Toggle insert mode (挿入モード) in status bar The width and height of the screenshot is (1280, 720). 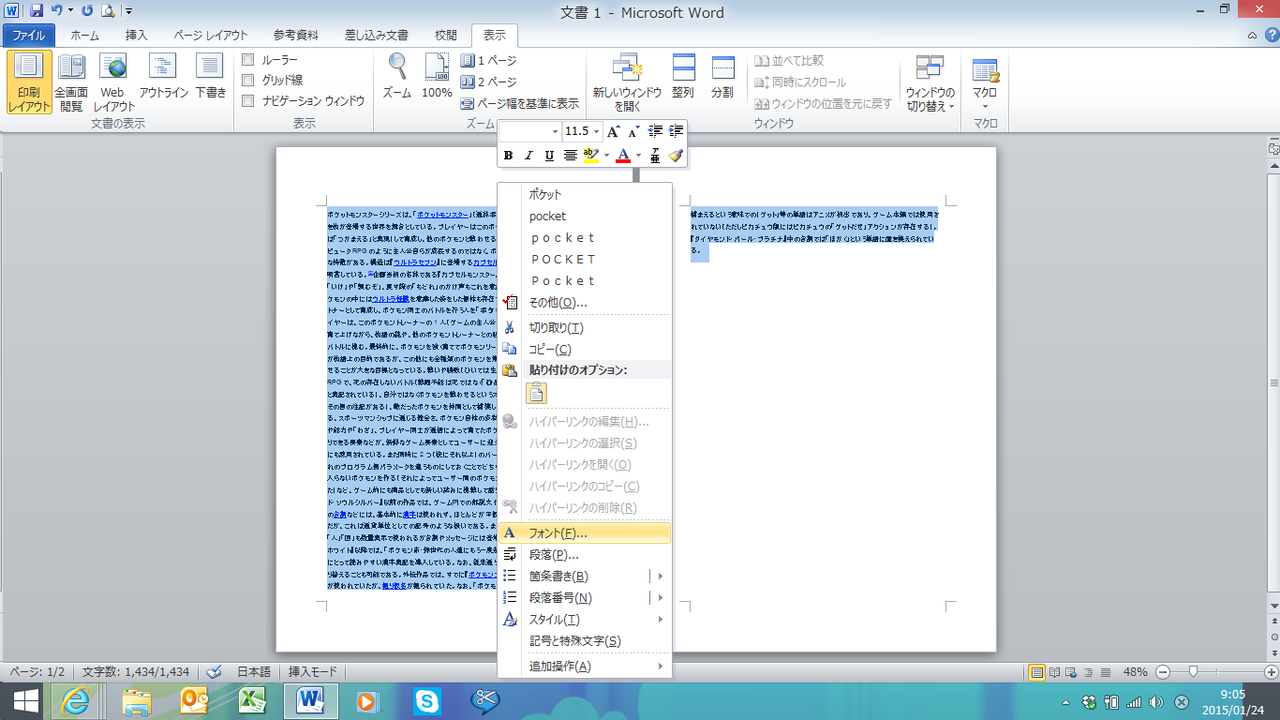pos(313,673)
